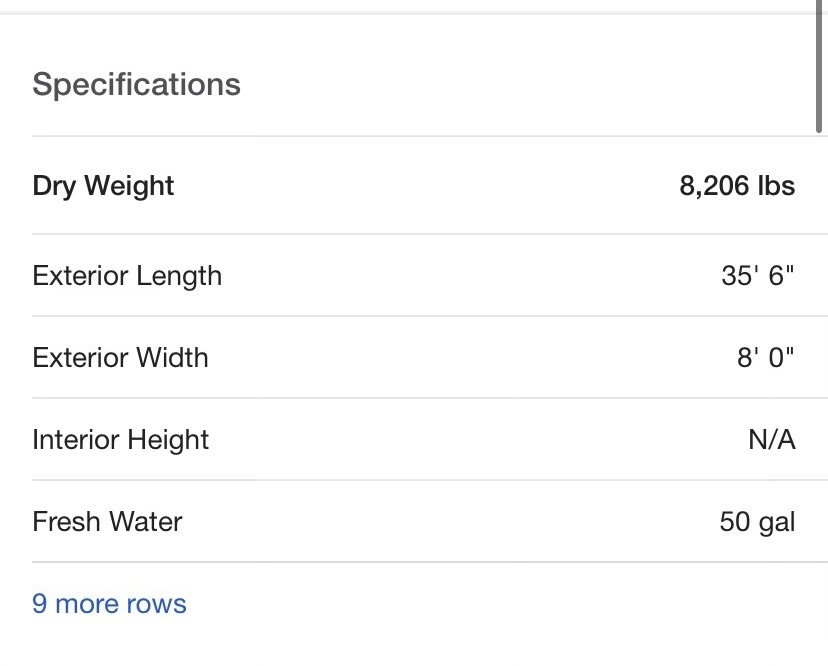Screen dimensions: 828x666
Task: Select the Interior Height label
Action: [120, 440]
